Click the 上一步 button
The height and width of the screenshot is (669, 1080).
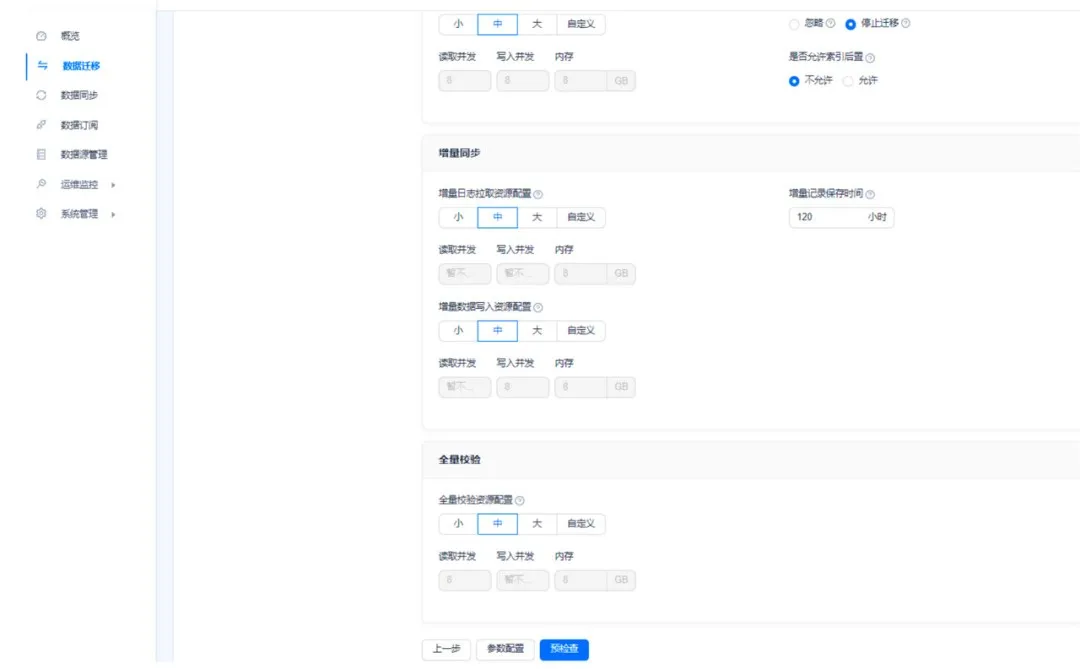coord(446,649)
